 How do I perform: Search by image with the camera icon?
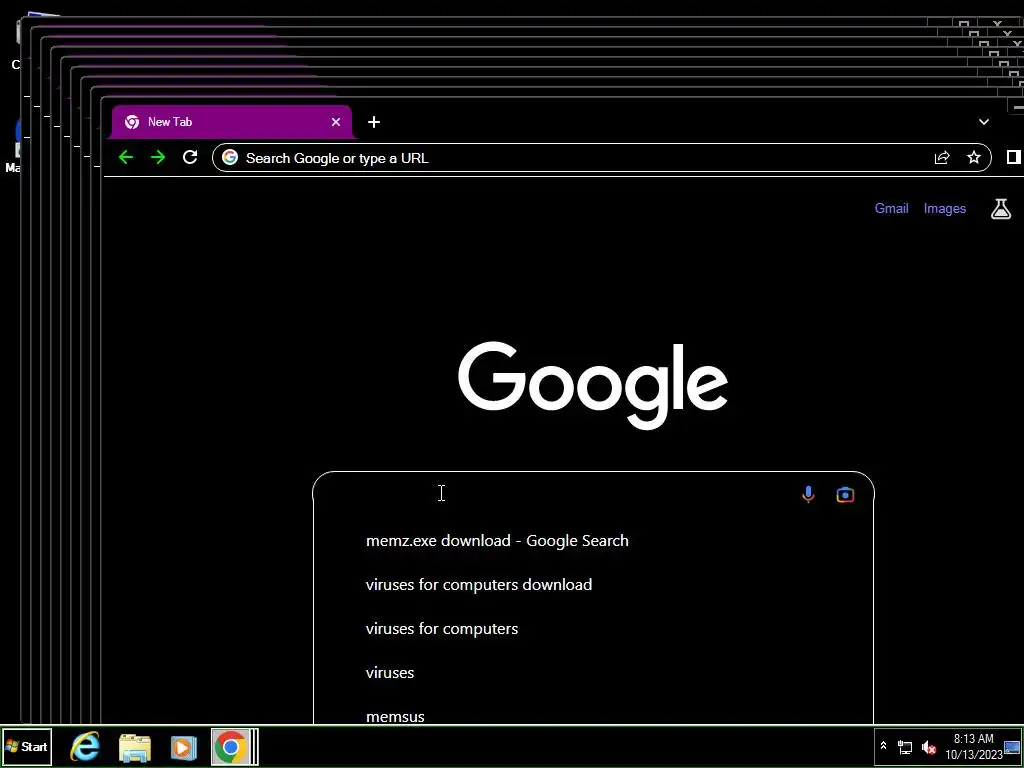[845, 494]
